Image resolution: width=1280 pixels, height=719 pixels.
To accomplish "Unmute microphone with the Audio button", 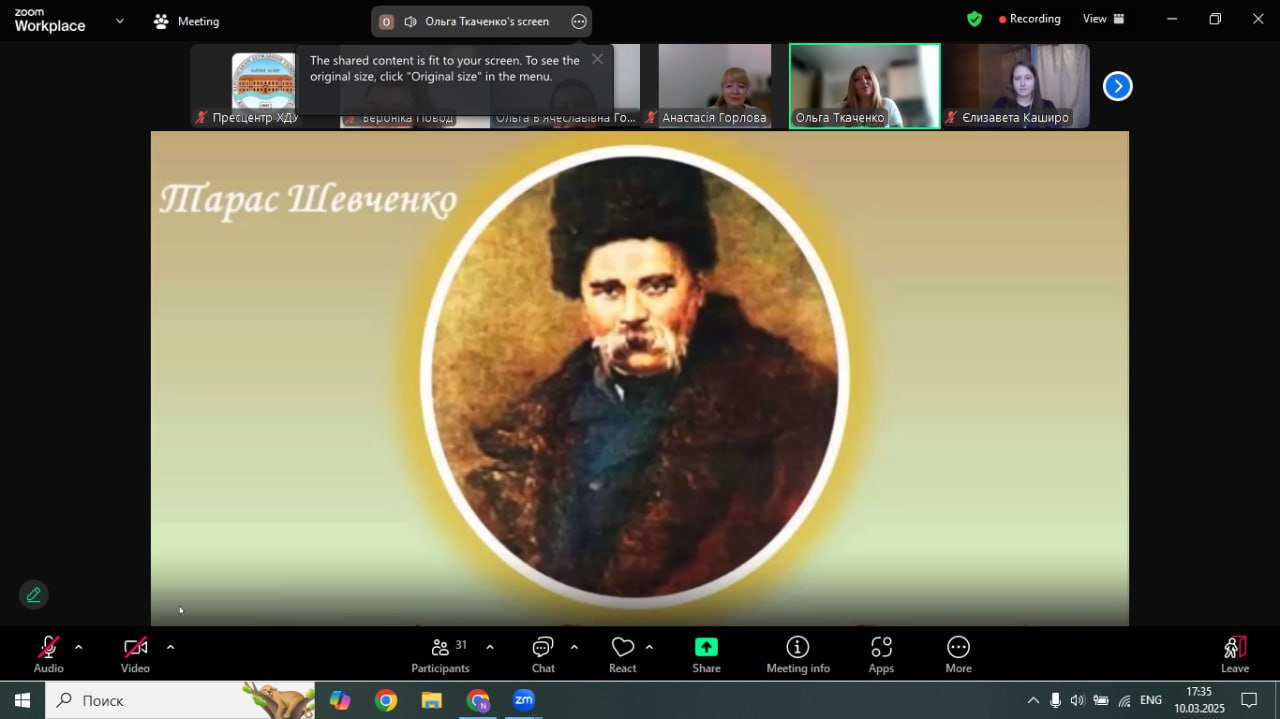I will click(x=48, y=655).
